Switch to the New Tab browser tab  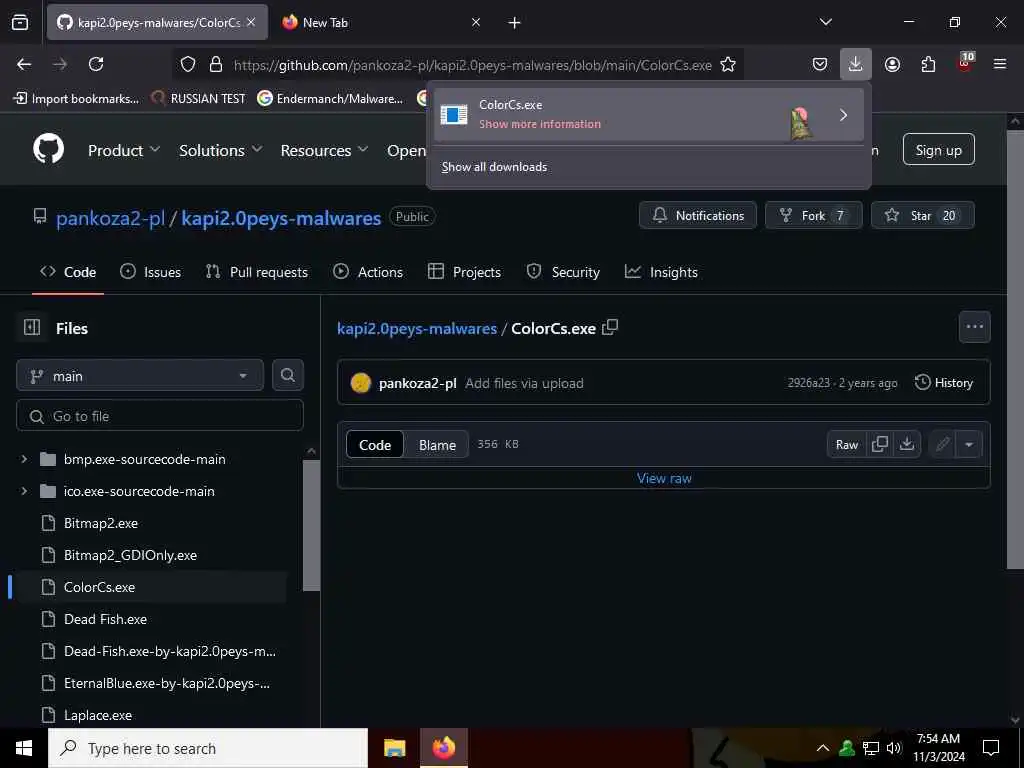[381, 22]
